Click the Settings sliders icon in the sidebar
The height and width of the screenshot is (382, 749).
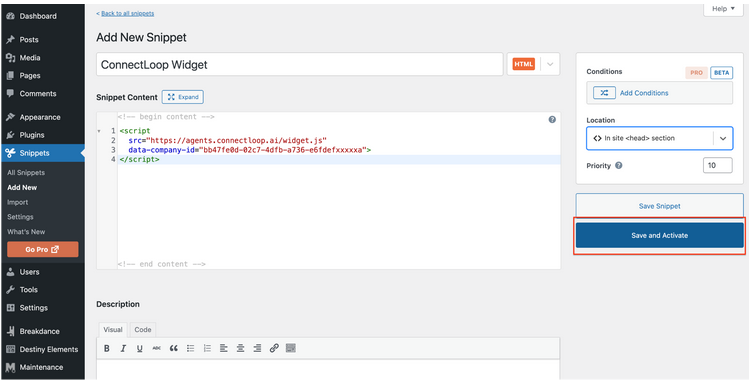(x=11, y=308)
